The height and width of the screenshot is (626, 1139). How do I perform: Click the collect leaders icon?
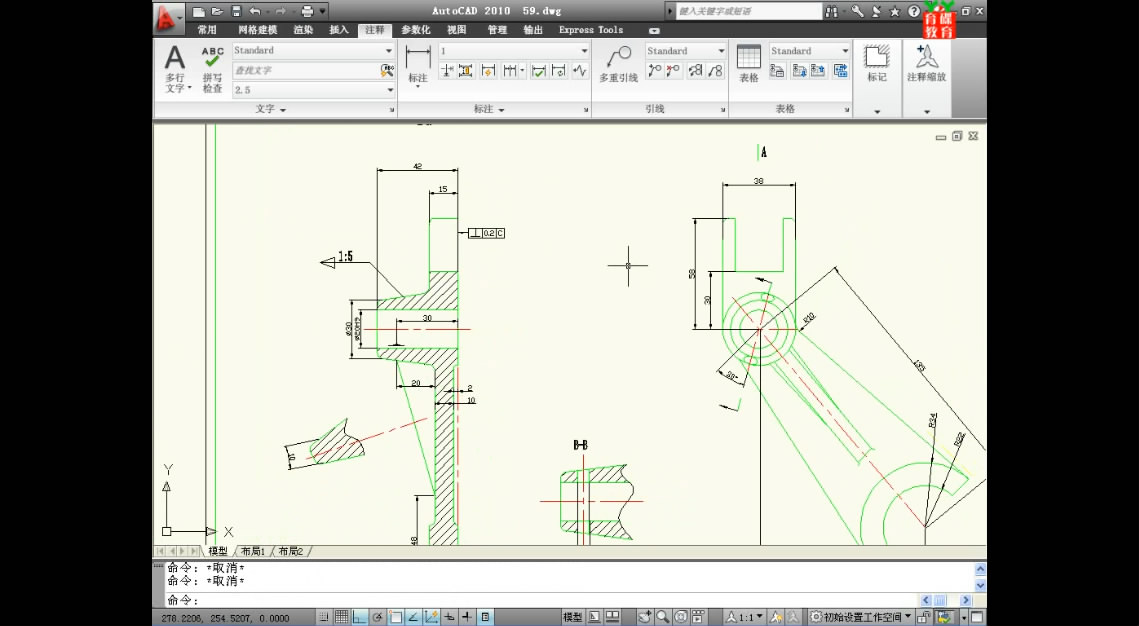point(716,70)
